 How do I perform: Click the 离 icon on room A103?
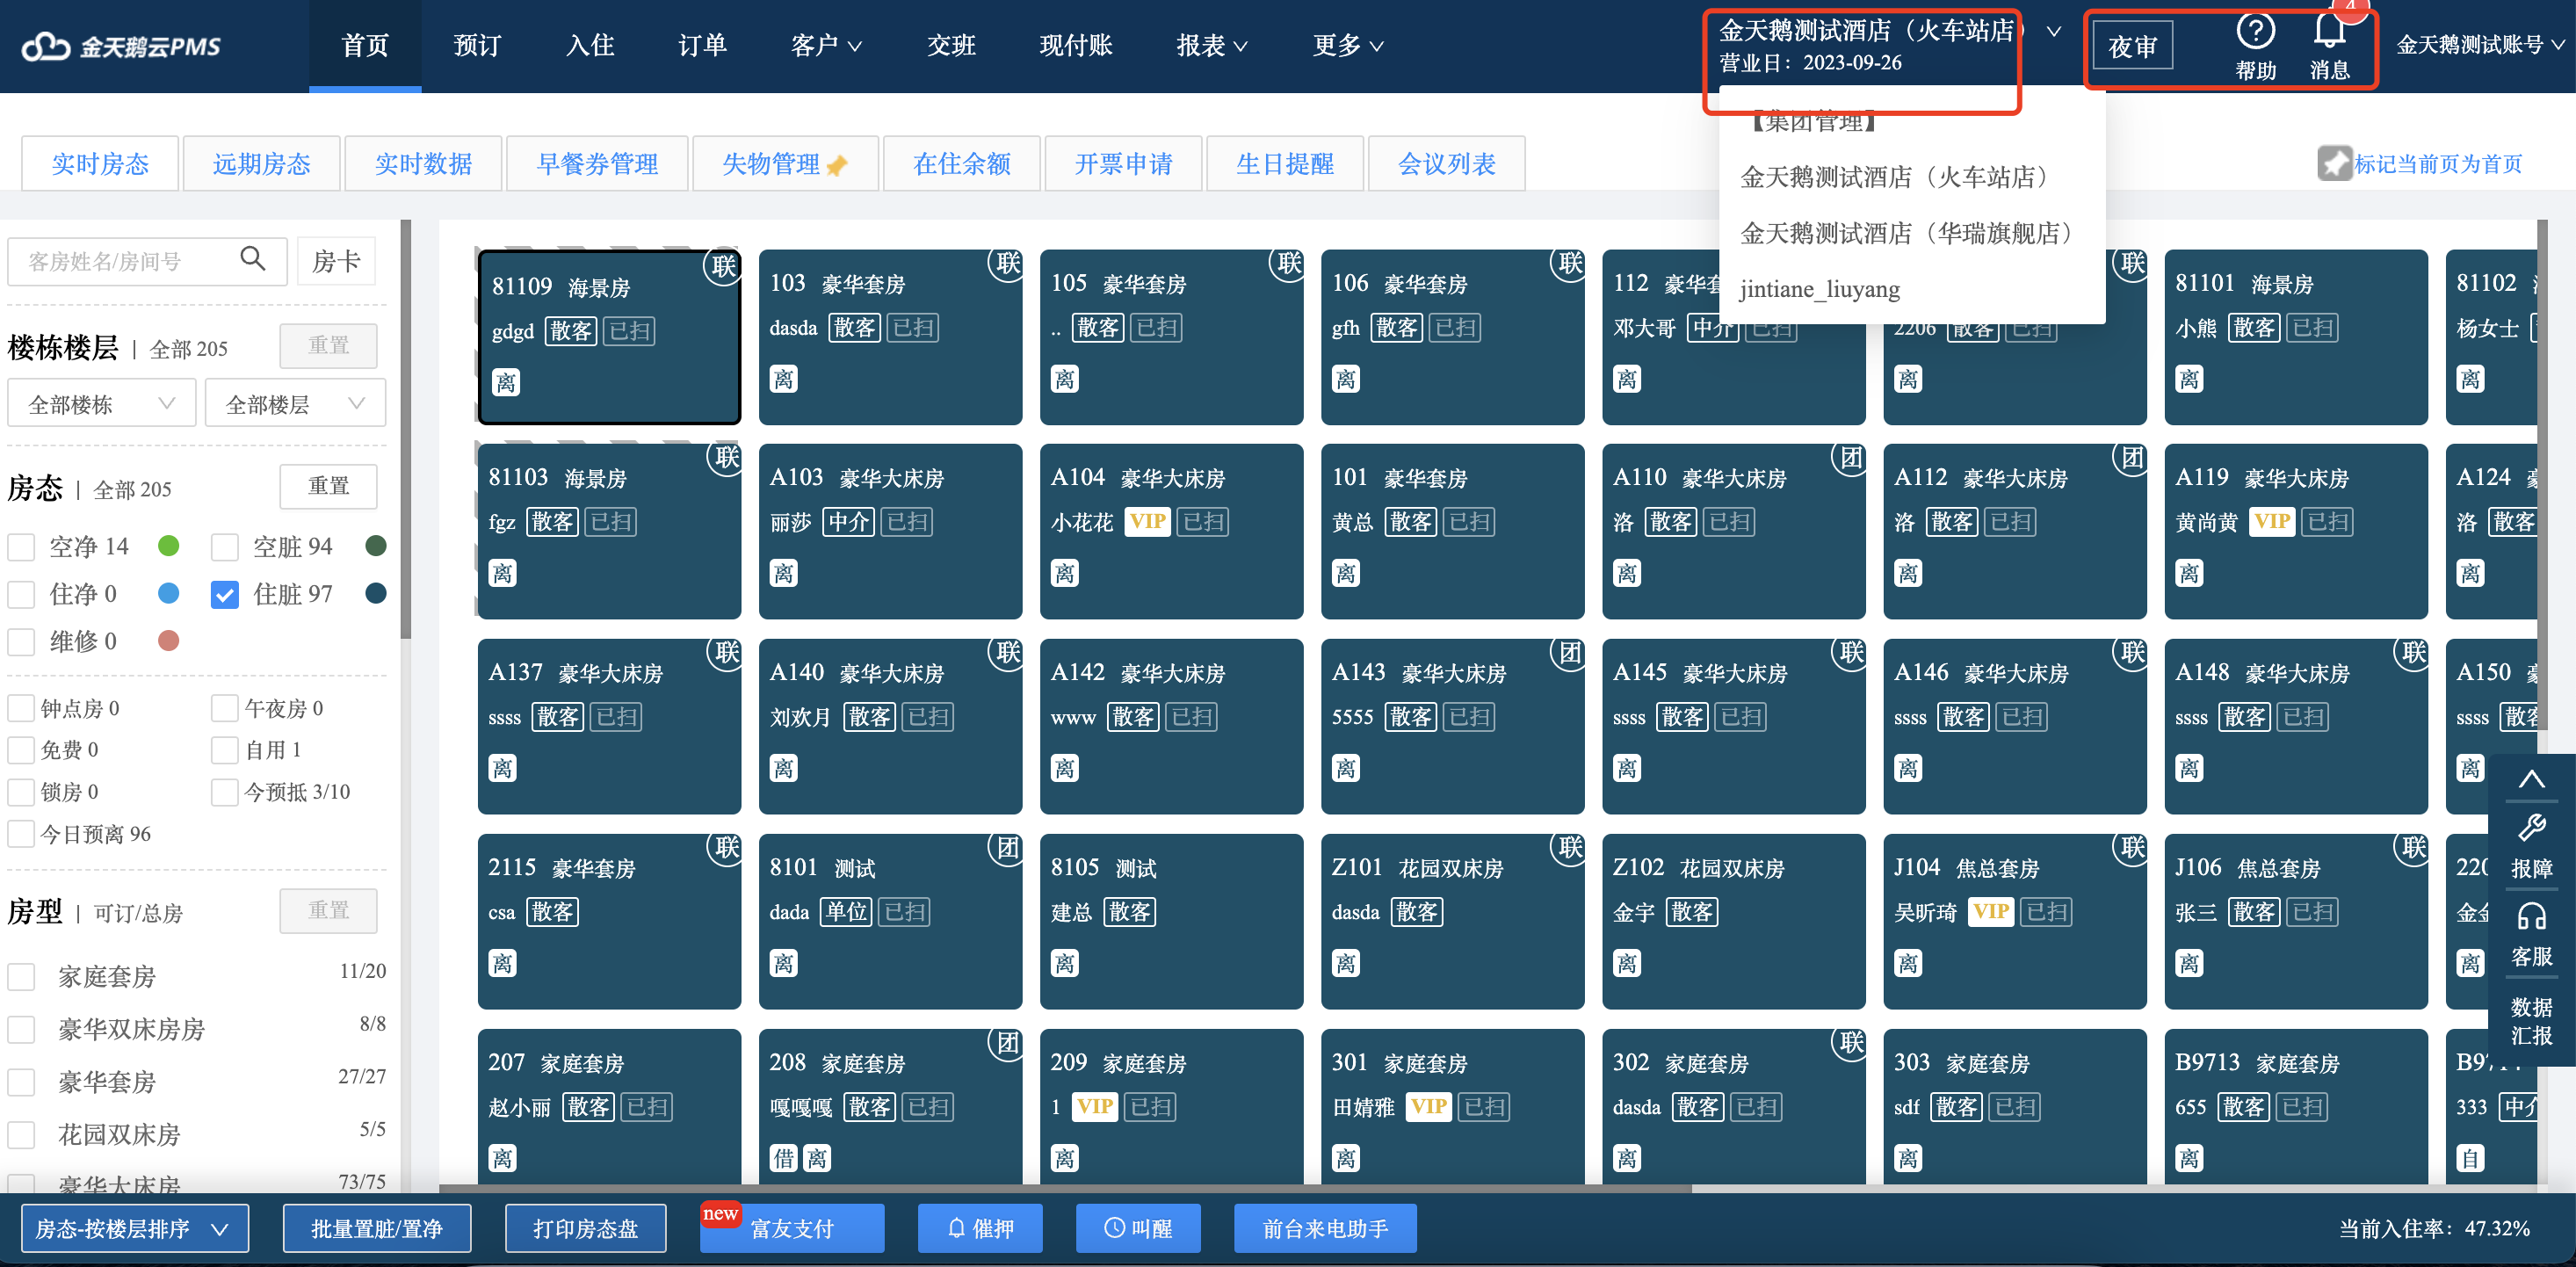[783, 573]
